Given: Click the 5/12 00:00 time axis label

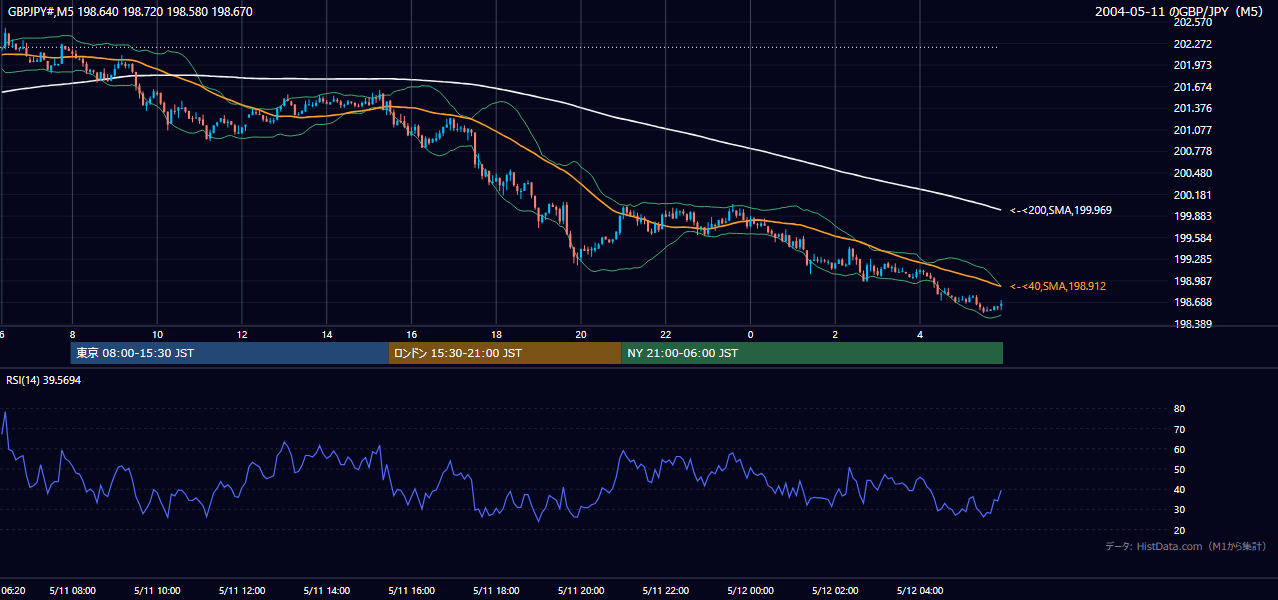Looking at the screenshot, I should pyautogui.click(x=750, y=591).
